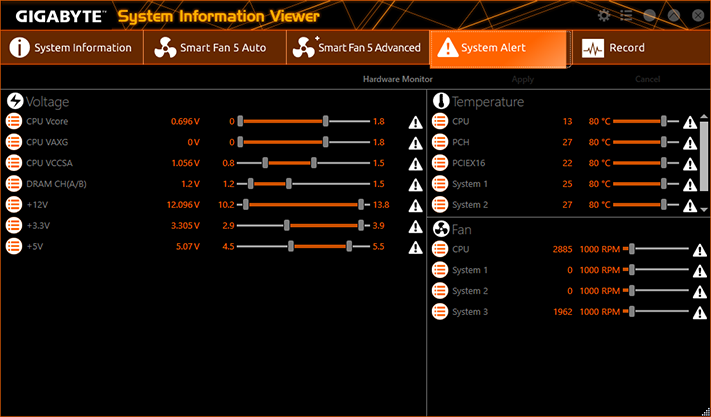Click the Apply button
This screenshot has height=417, width=711.
point(523,79)
